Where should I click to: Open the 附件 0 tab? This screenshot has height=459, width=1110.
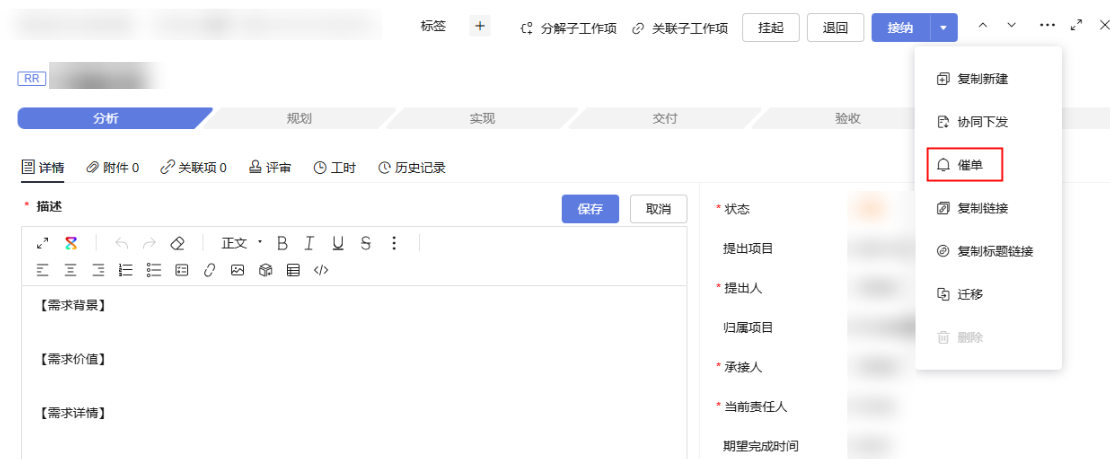click(x=112, y=168)
